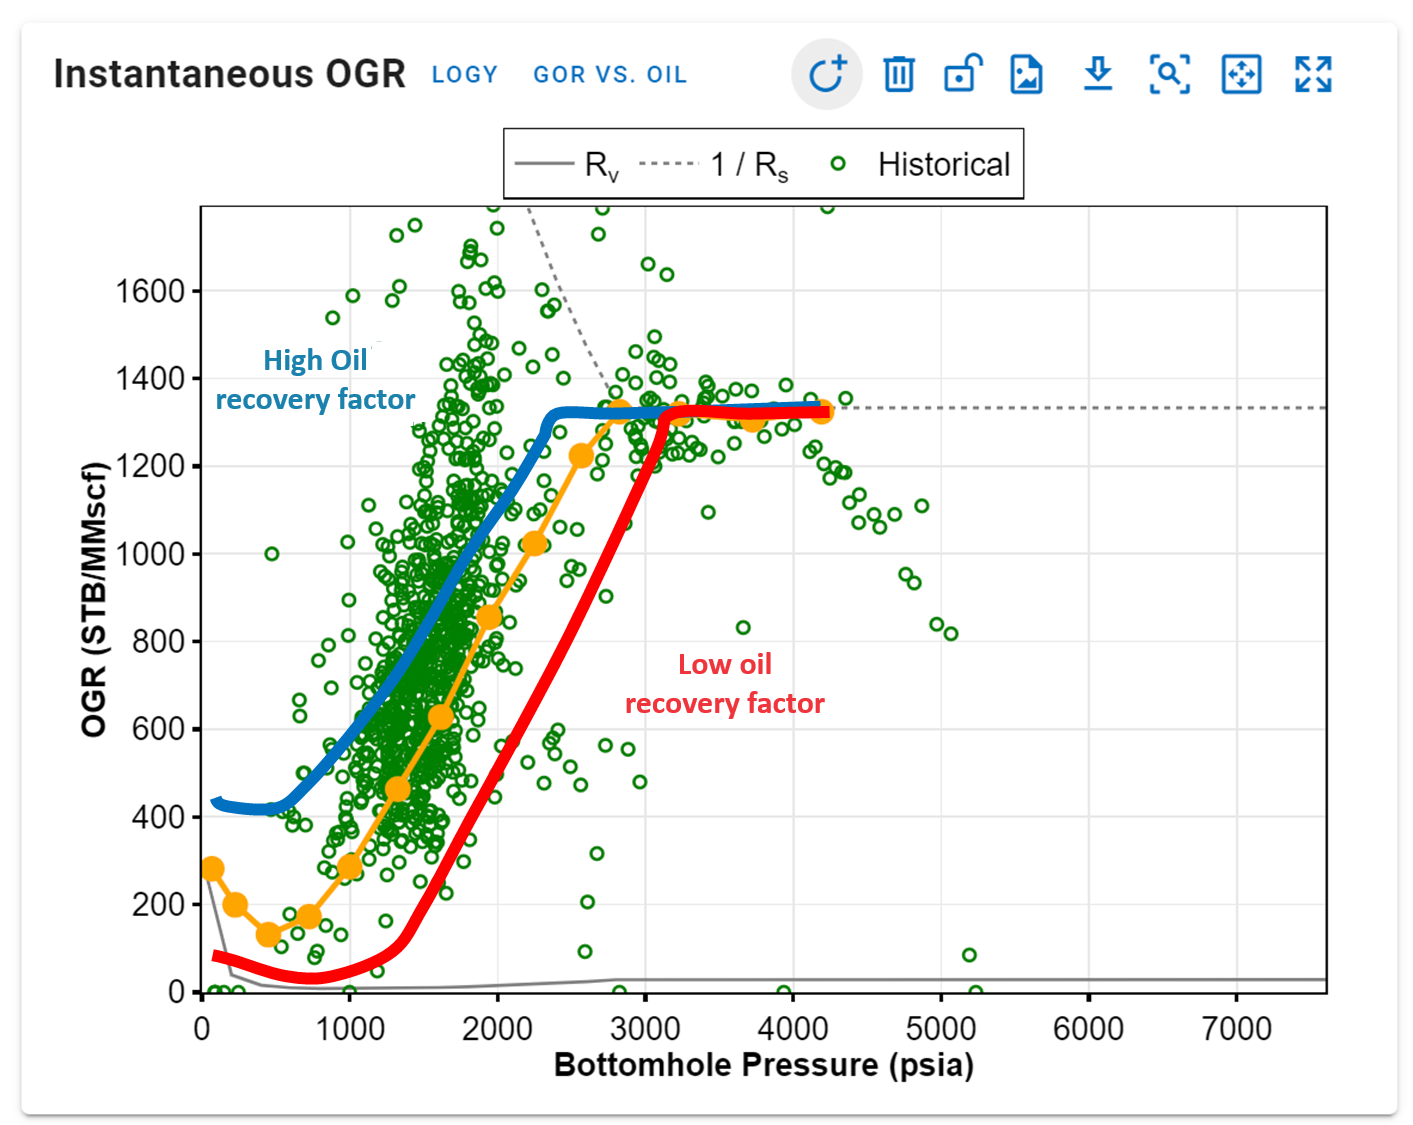Click the save-as-image file icon
Image resolution: width=1413 pixels, height=1125 pixels.
pos(1026,75)
